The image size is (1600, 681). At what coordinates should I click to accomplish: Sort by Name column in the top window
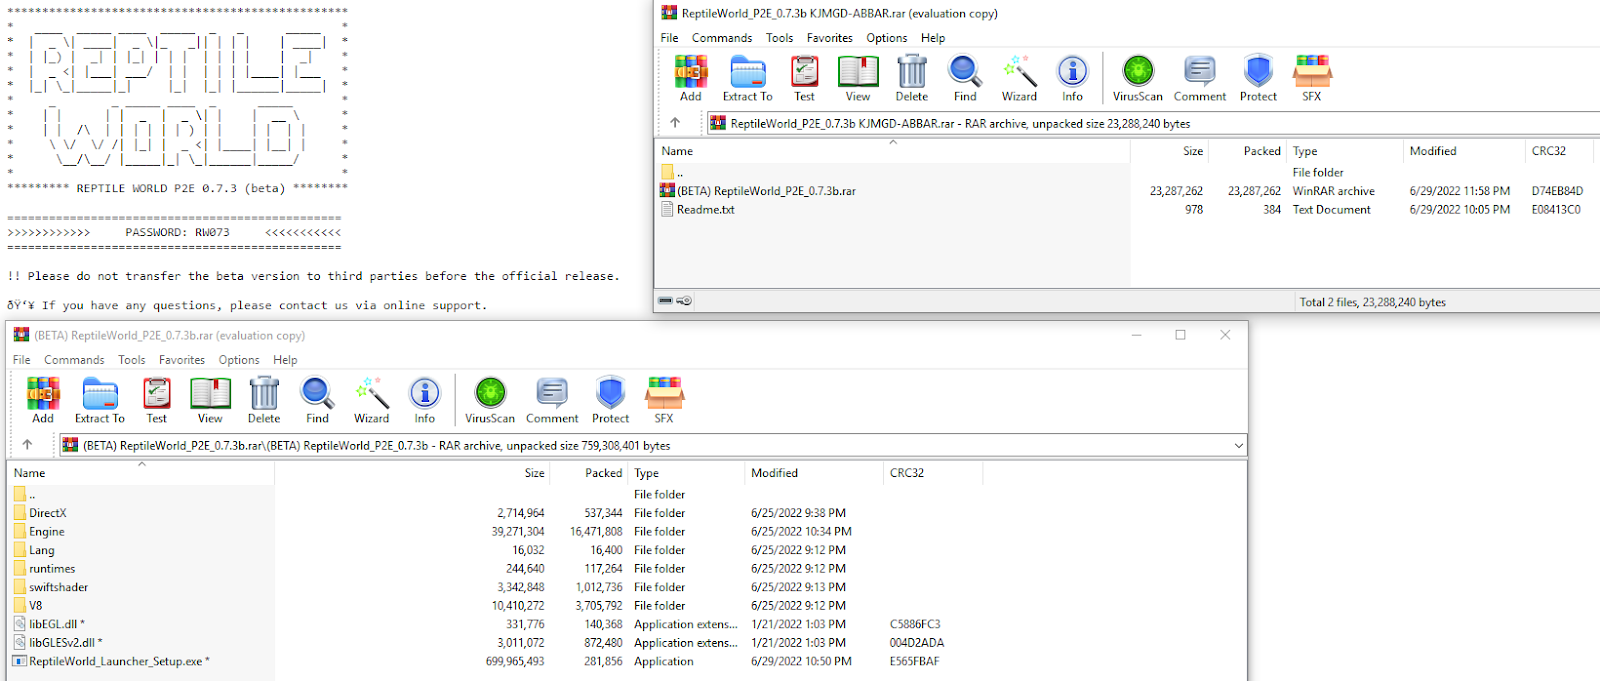tap(677, 151)
